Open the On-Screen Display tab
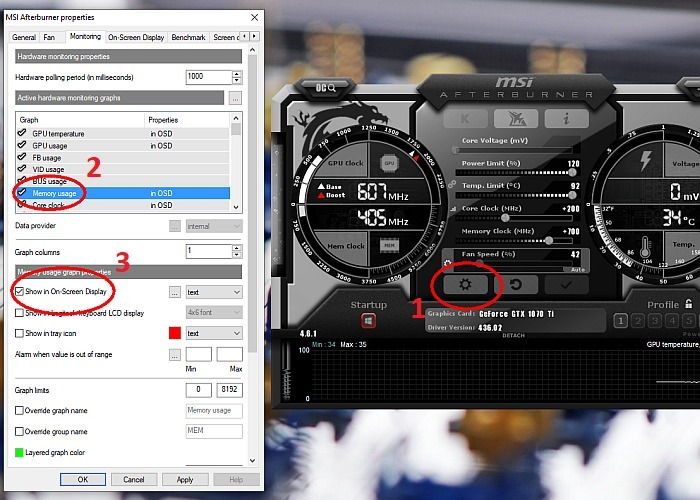 (x=136, y=38)
